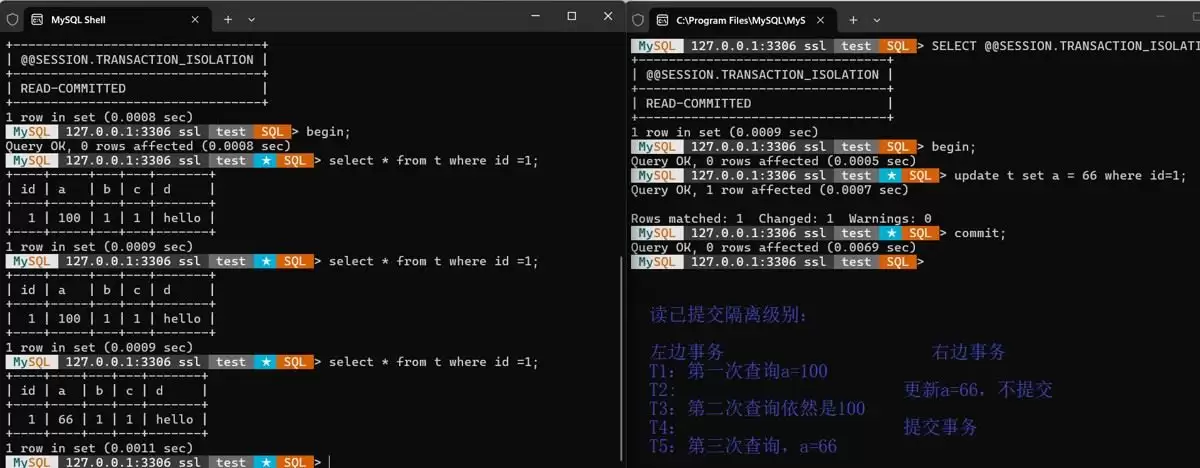Click terminal icon on C:\Program Files\MySQL tab
The image size is (1200, 468).
coord(662,19)
